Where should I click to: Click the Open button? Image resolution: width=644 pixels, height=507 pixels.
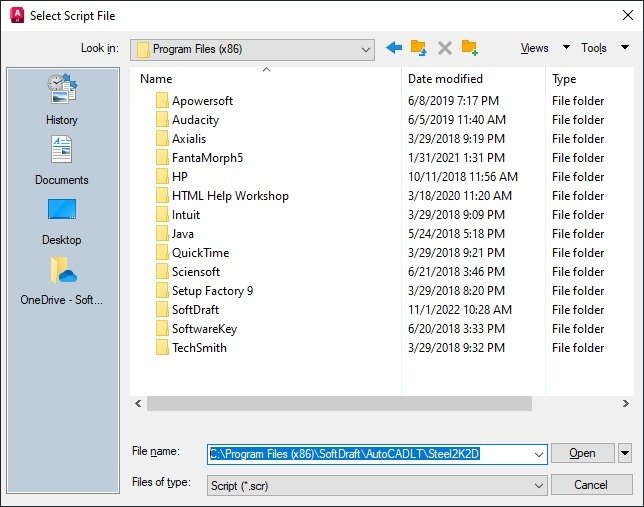pos(582,453)
